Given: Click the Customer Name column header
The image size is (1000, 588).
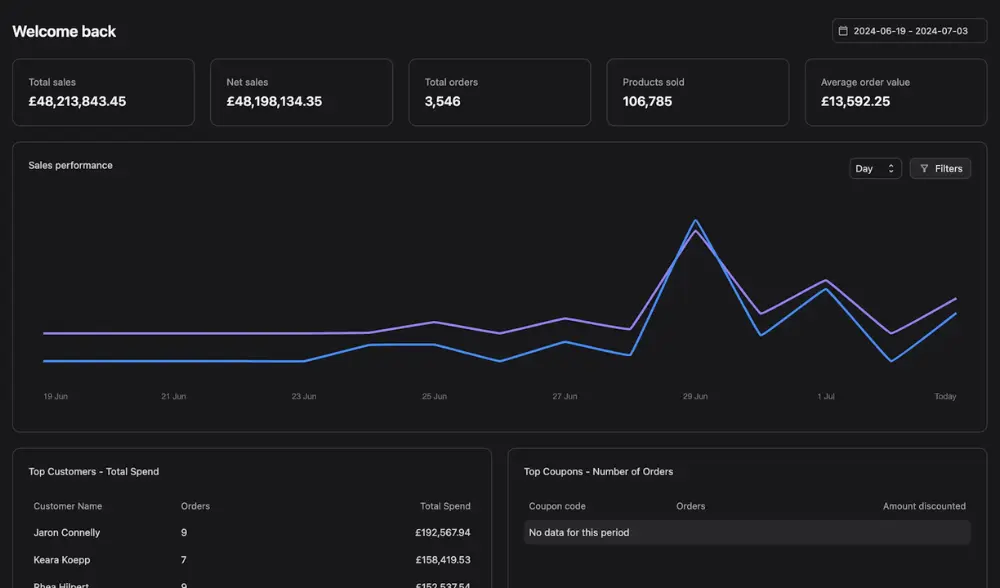Looking at the screenshot, I should [68, 506].
